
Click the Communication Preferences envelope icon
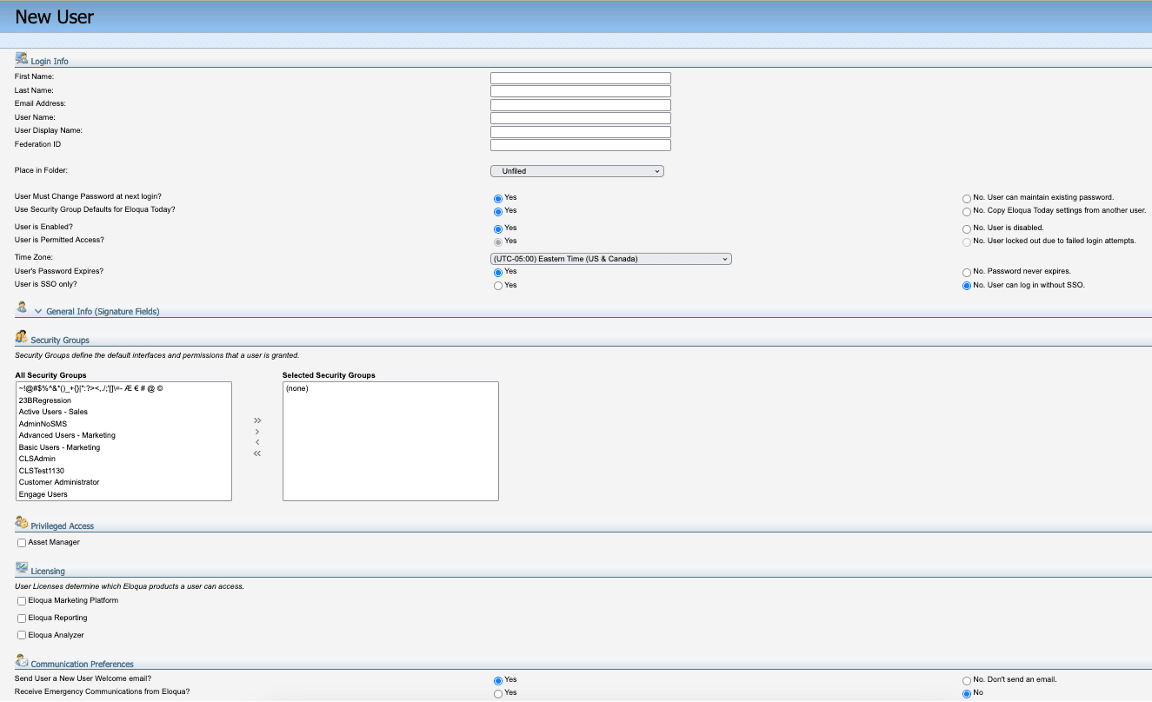click(20, 661)
